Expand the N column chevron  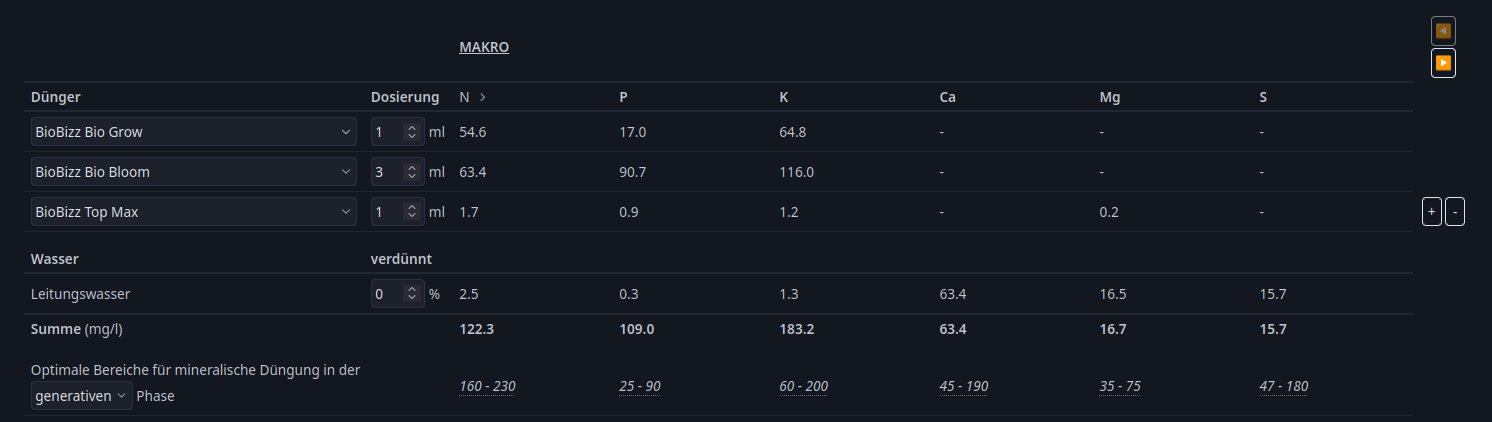click(x=483, y=97)
